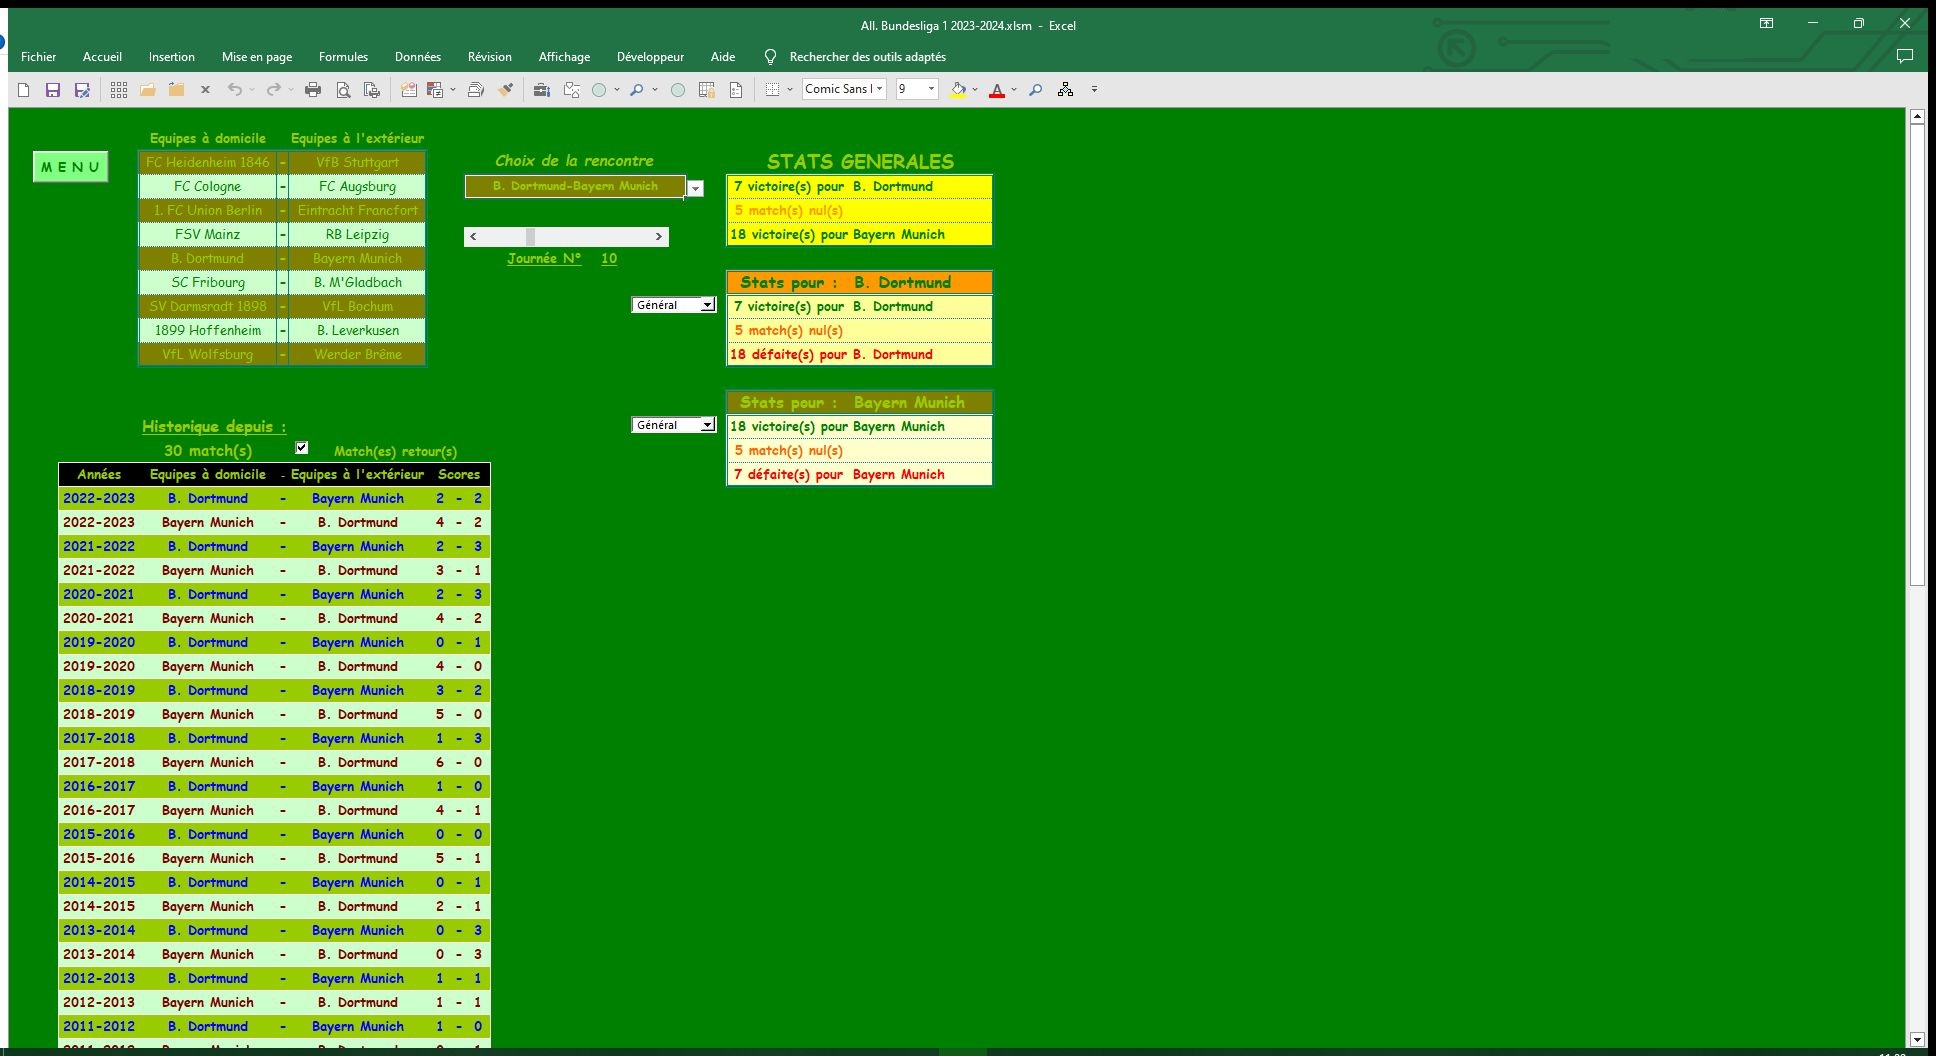Screen dimensions: 1936x1056
Task: Click the Format Painter brush icon
Action: [x=506, y=90]
